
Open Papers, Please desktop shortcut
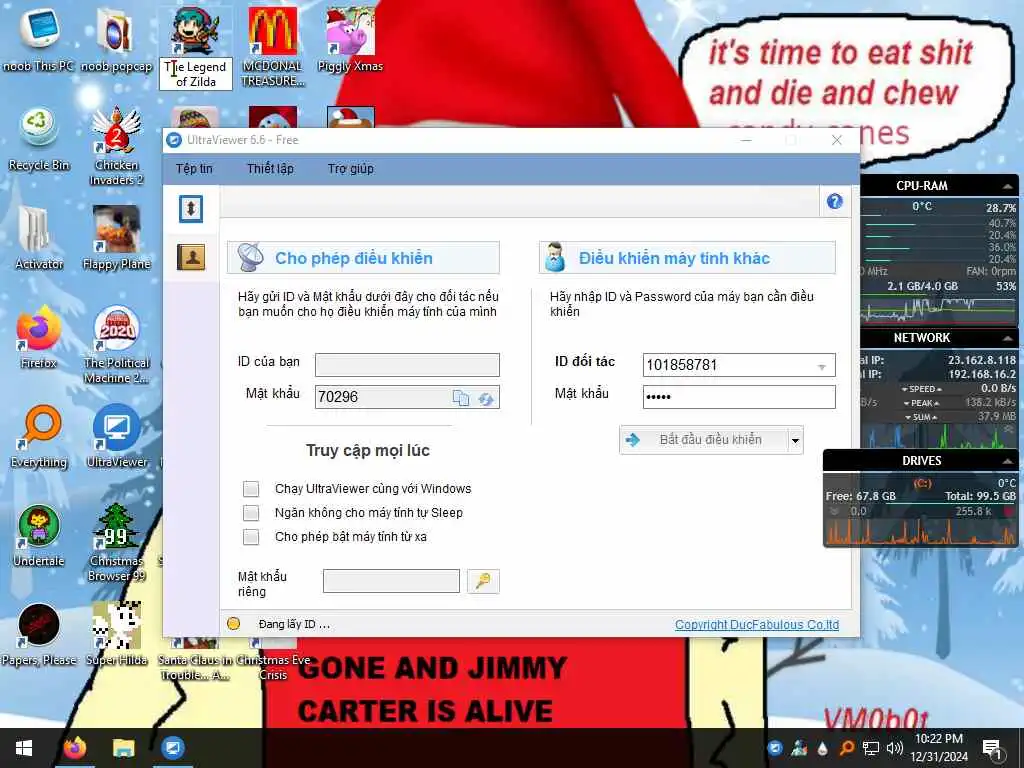(39, 635)
